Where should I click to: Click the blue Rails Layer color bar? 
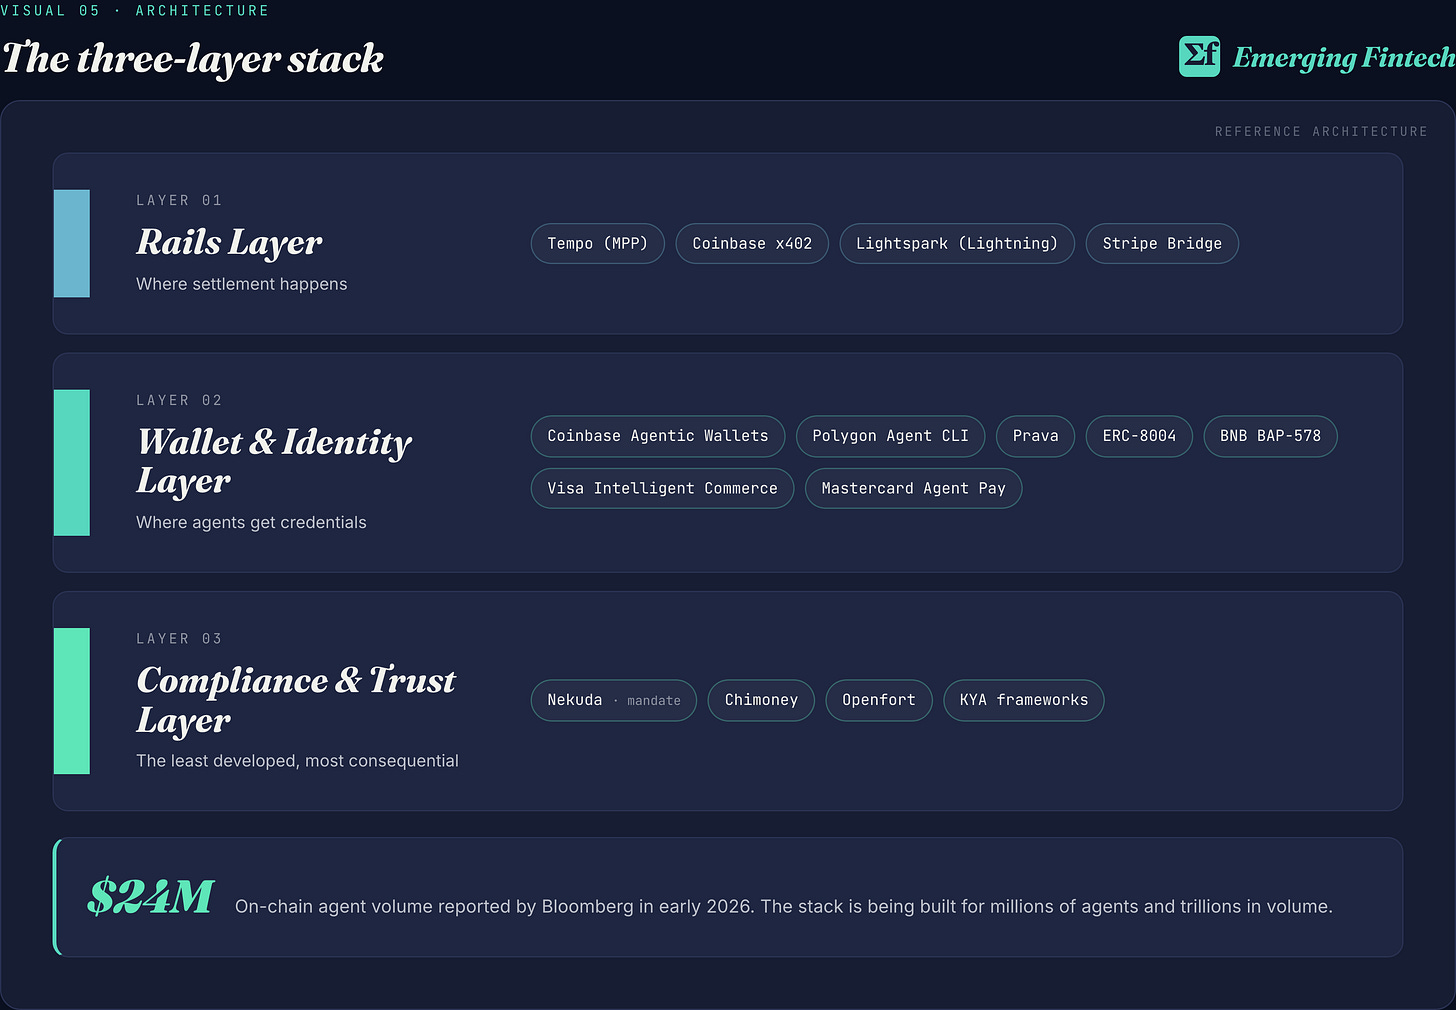(72, 243)
